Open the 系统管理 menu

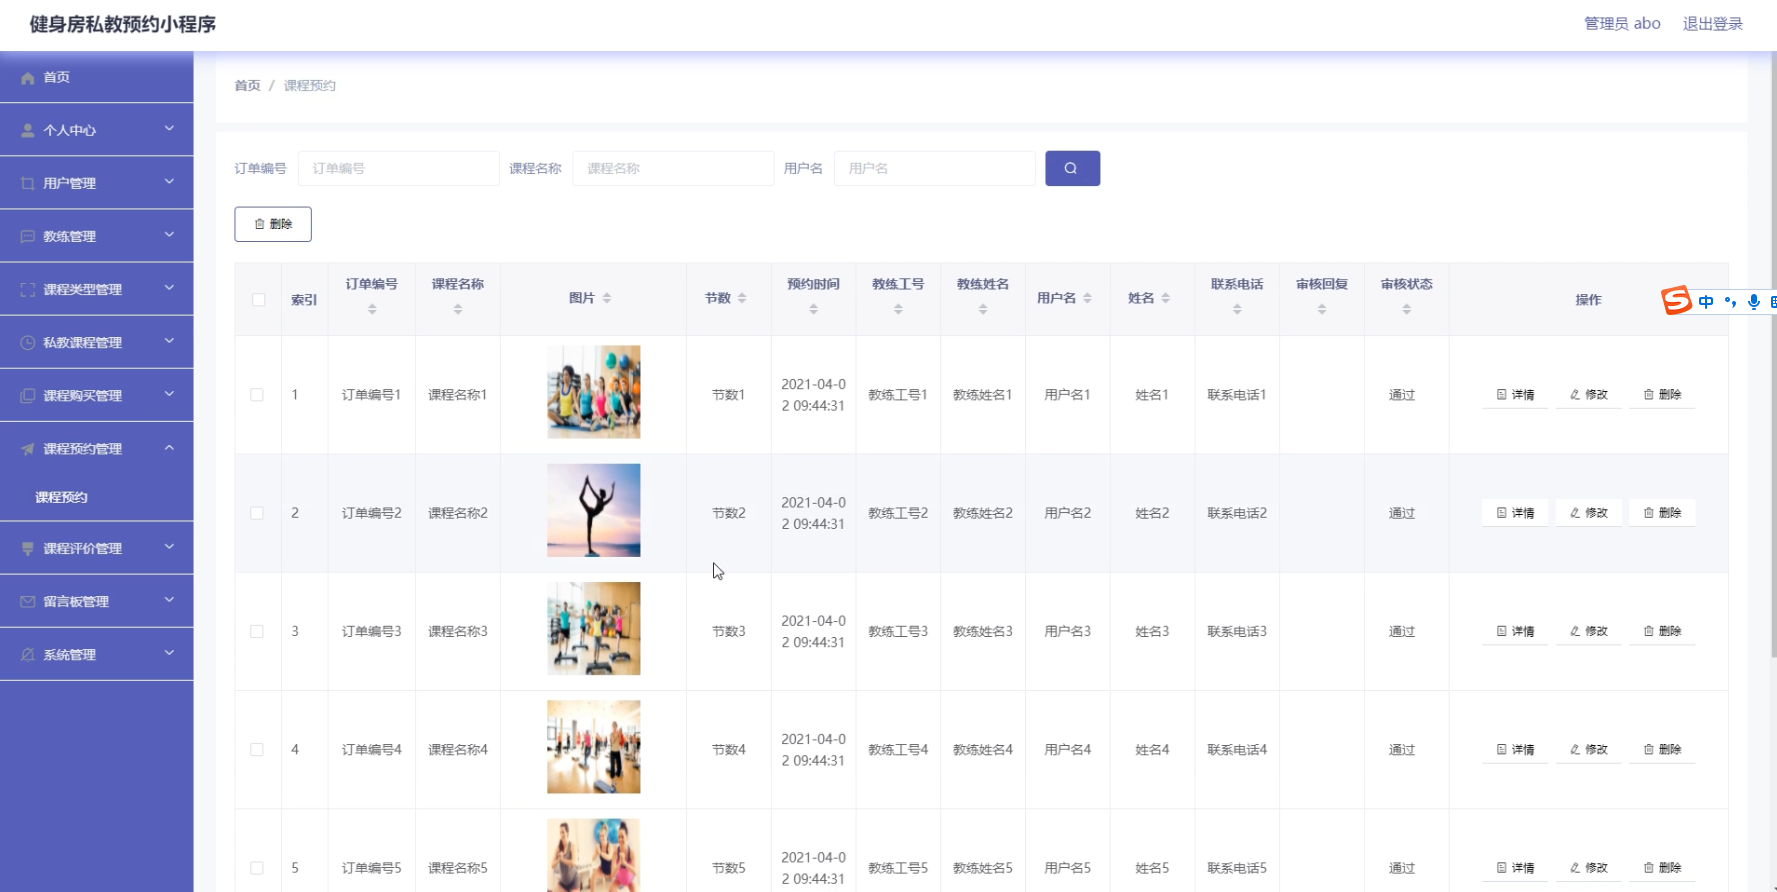coord(97,655)
